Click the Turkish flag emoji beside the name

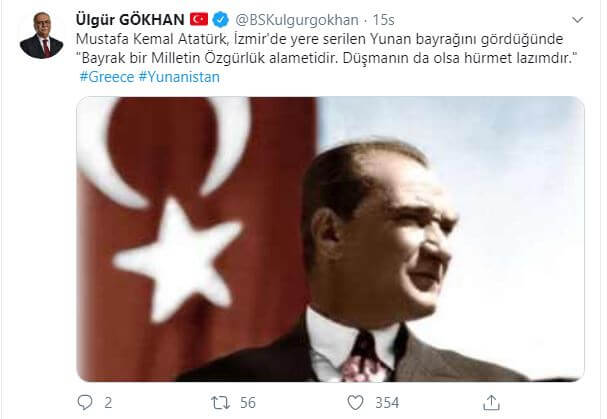(x=199, y=19)
